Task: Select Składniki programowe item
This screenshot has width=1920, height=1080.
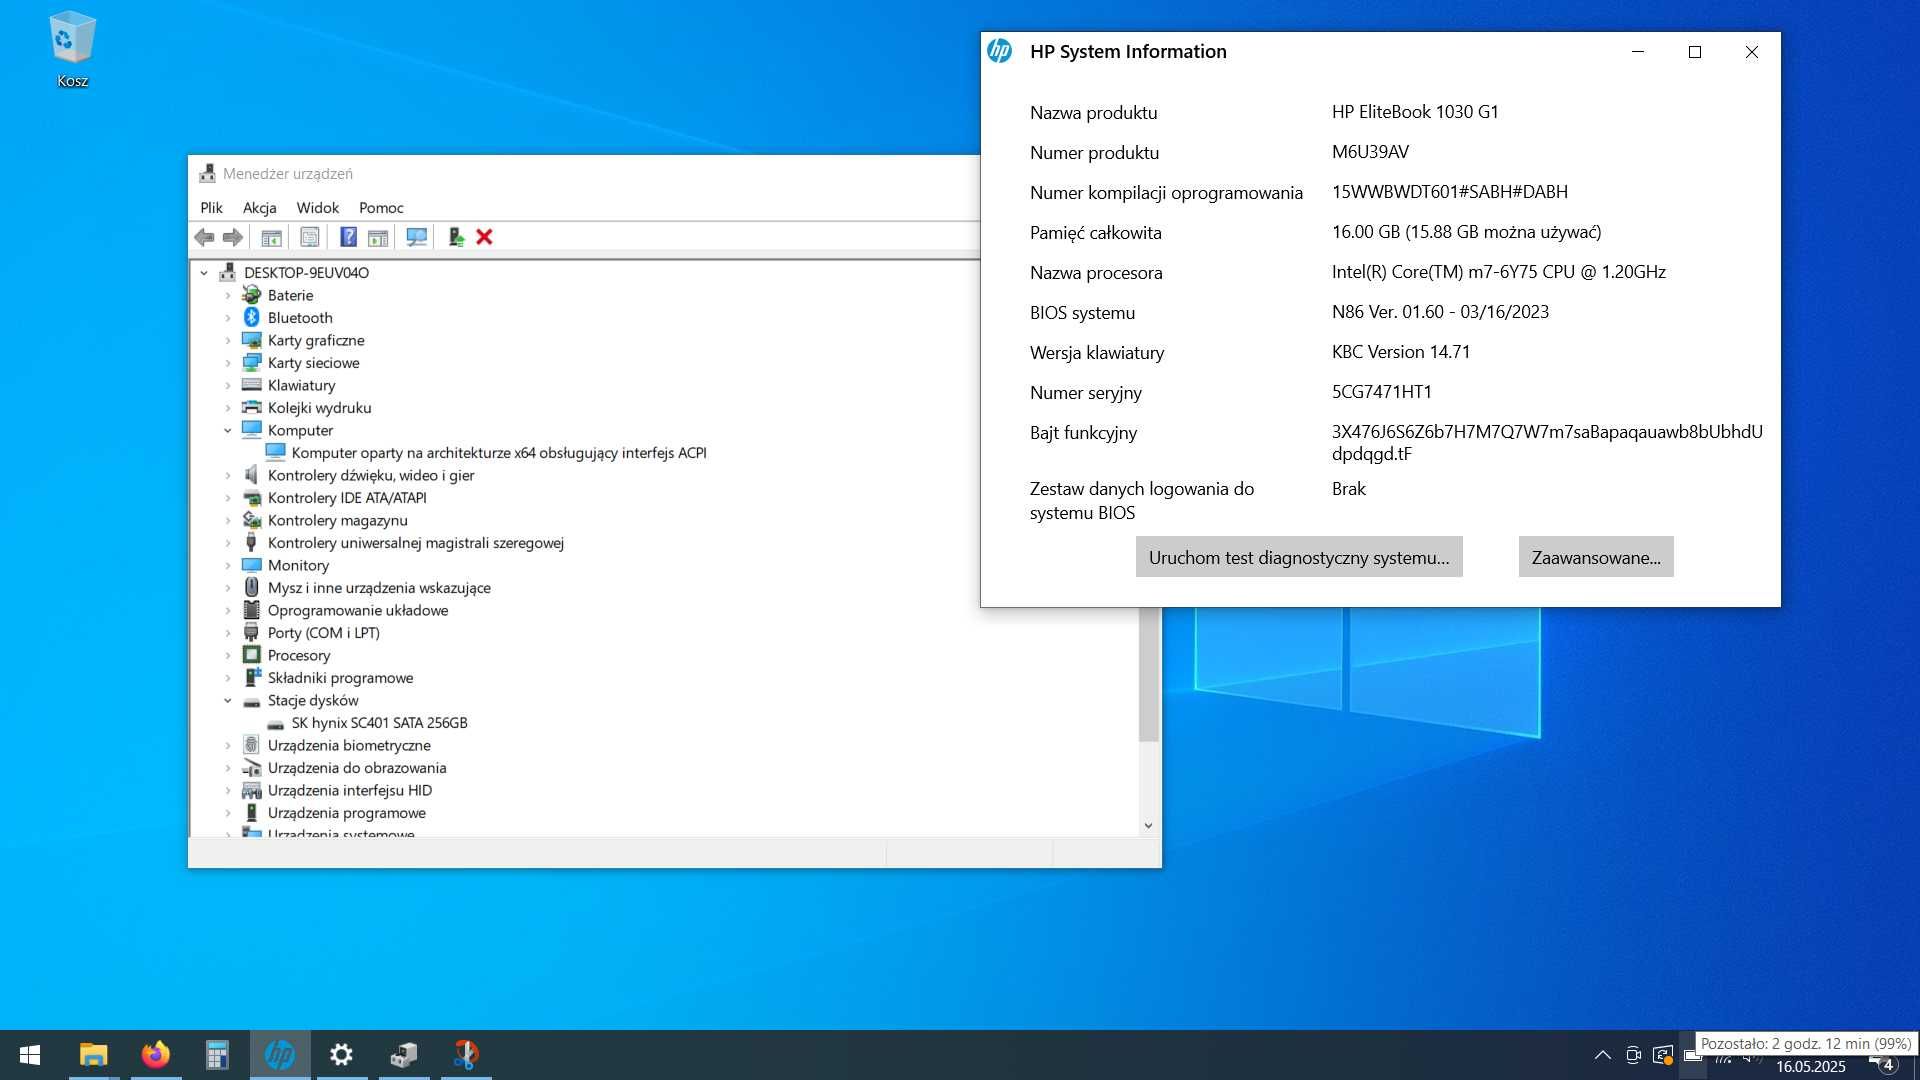Action: tap(340, 678)
